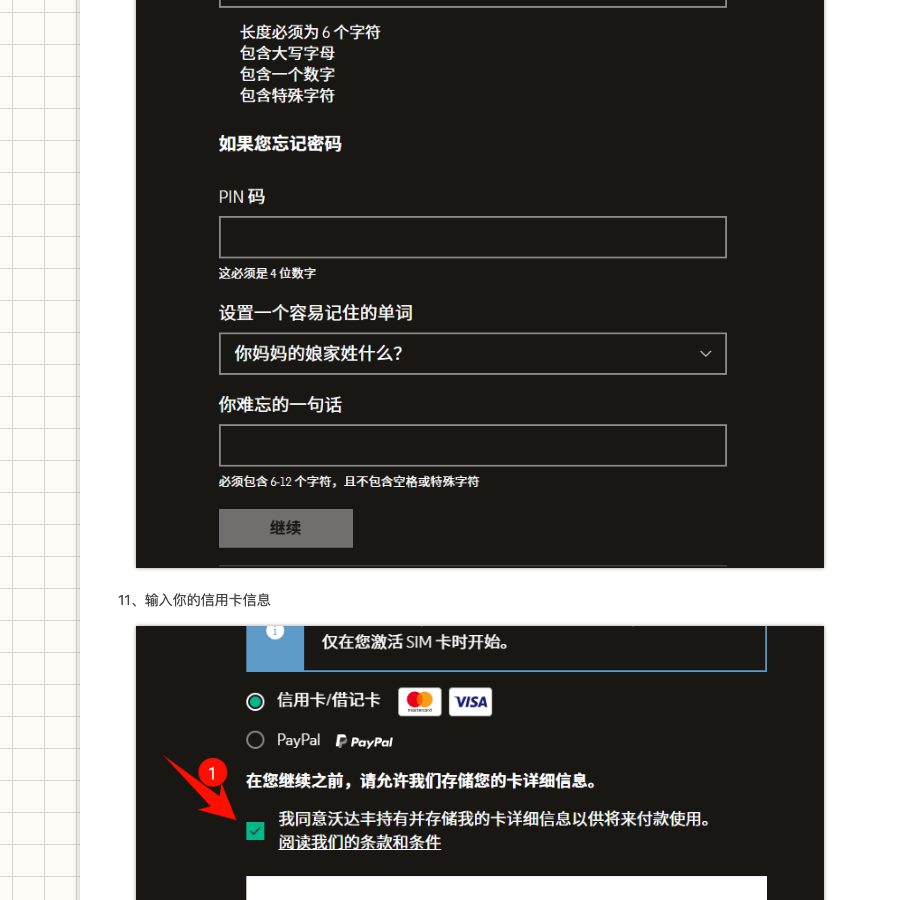Click the Mastercard logo icon
The width and height of the screenshot is (900, 900).
420,701
